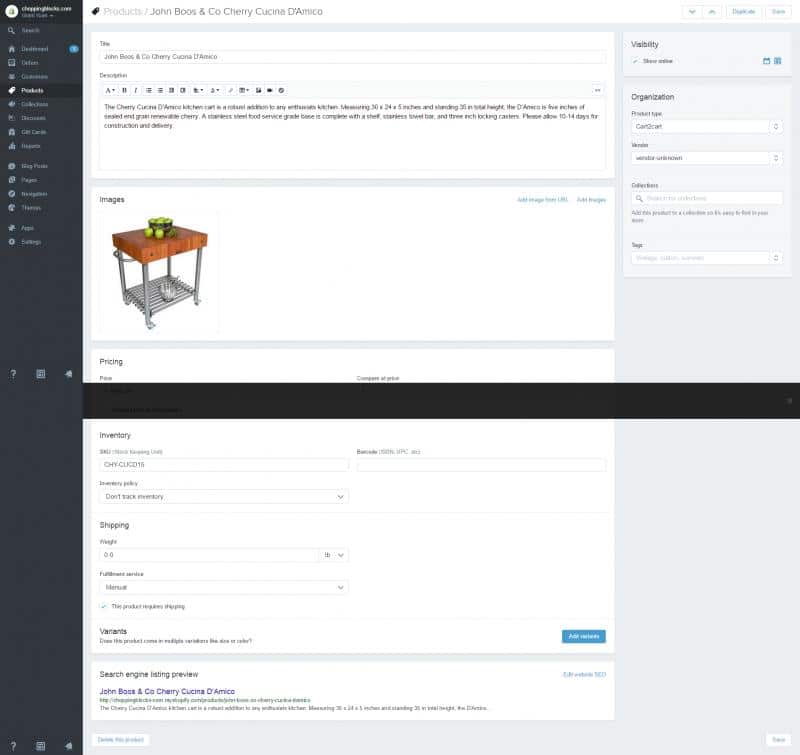This screenshot has width=800, height=755.
Task: Click the Reports bar chart icon
Action: 12,146
